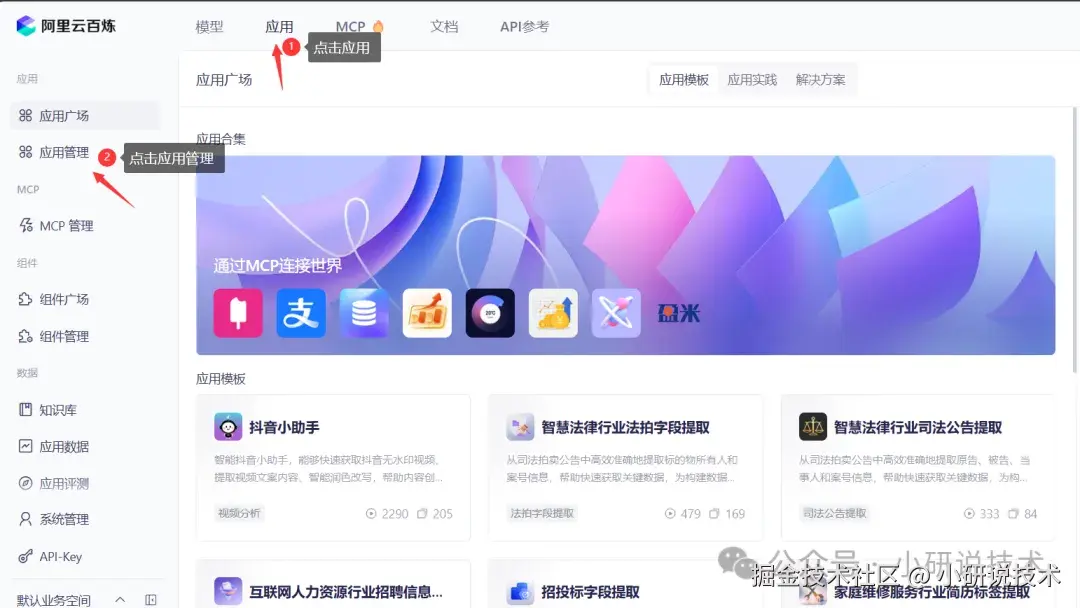The height and width of the screenshot is (608, 1080).
Task: Switch to the 解决方案 tab
Action: click(x=820, y=80)
